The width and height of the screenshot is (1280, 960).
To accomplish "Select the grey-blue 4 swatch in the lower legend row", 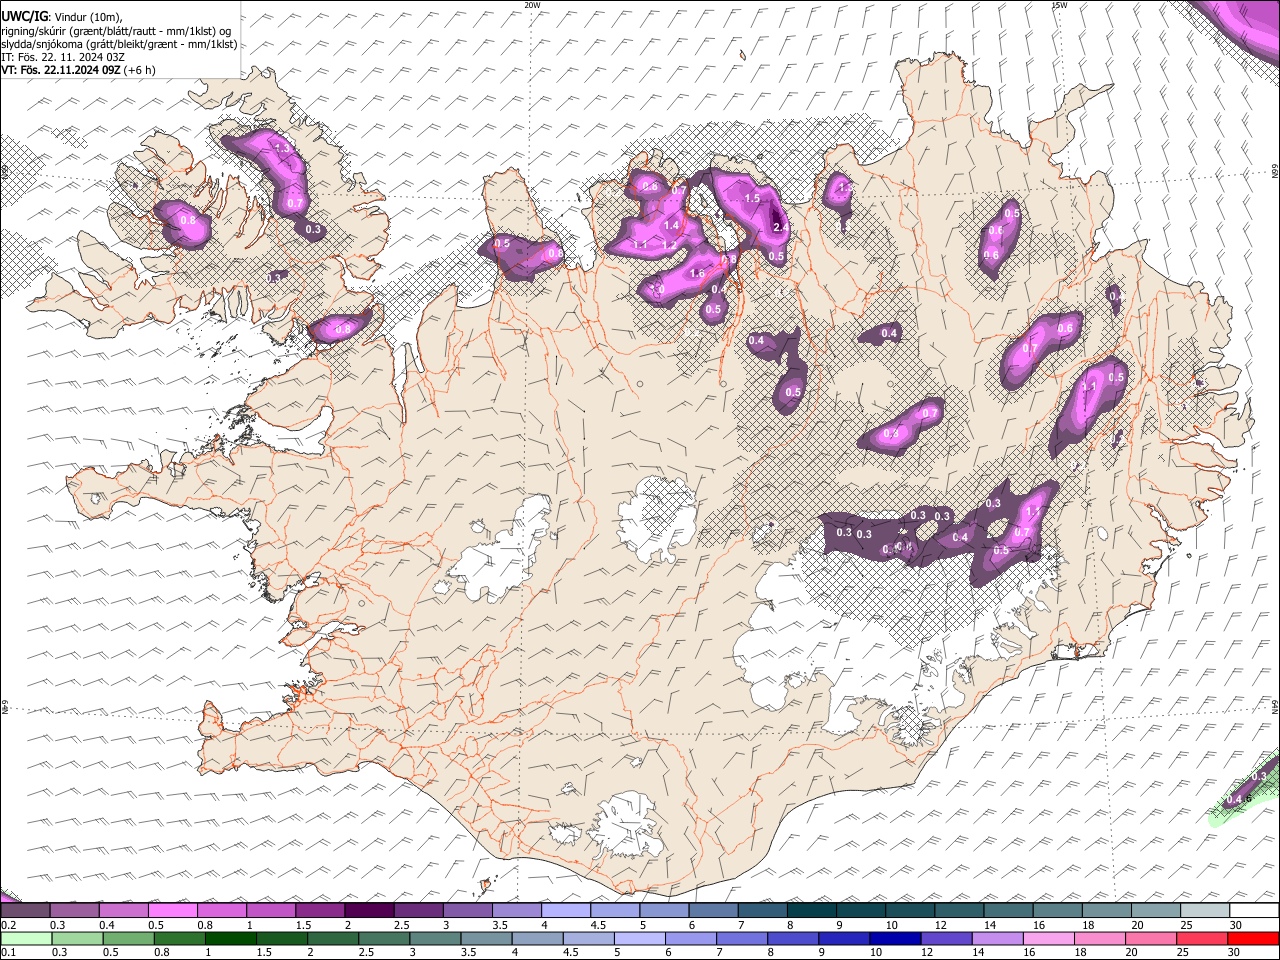I will click(538, 938).
